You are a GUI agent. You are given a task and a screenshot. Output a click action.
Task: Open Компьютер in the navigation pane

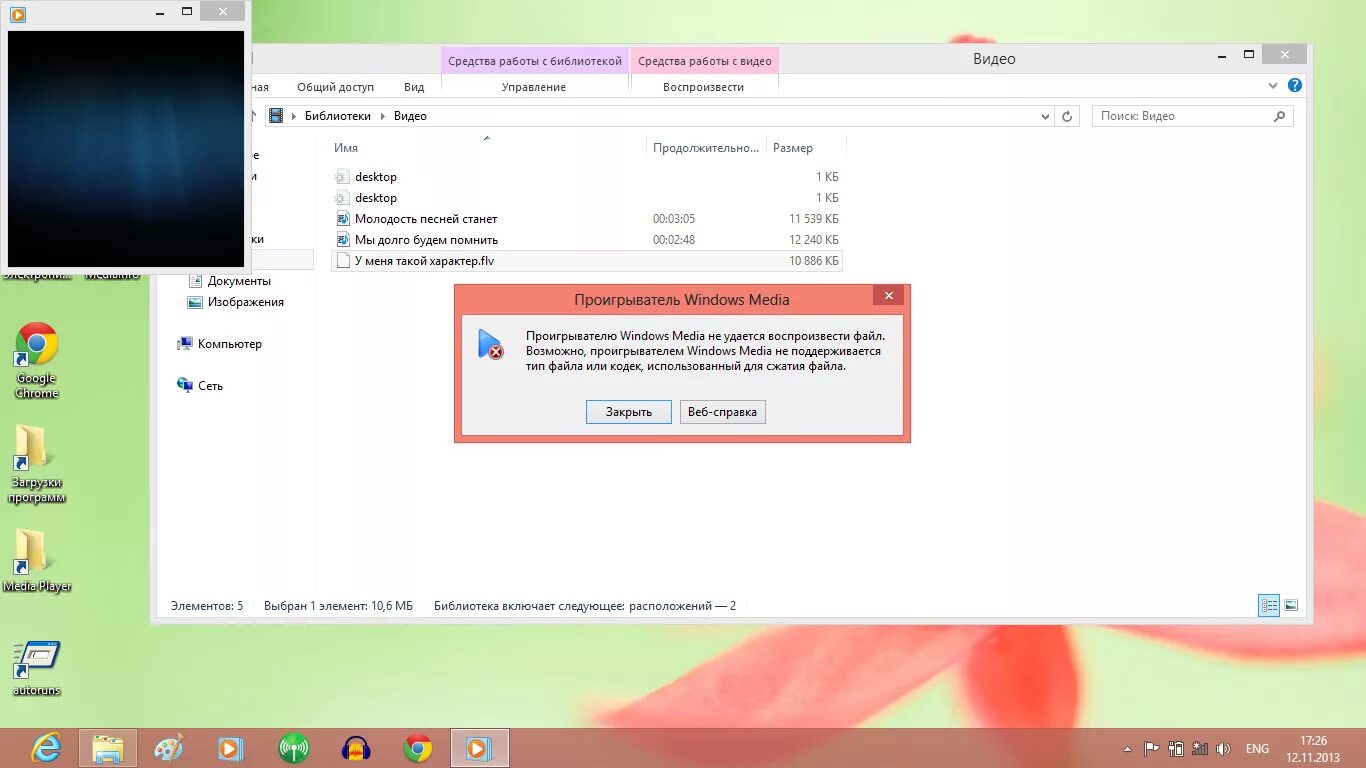229,344
